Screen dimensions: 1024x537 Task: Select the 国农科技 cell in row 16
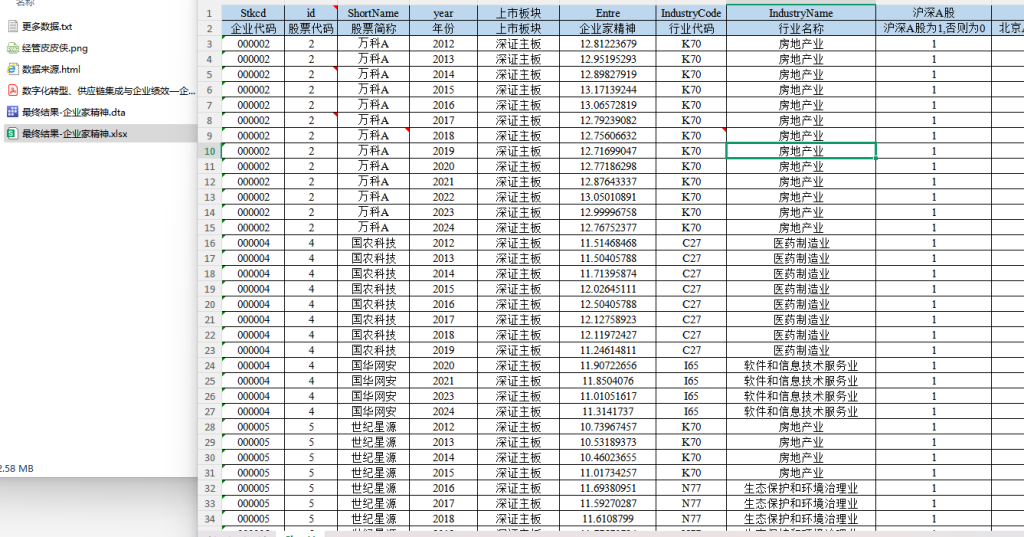[x=374, y=243]
